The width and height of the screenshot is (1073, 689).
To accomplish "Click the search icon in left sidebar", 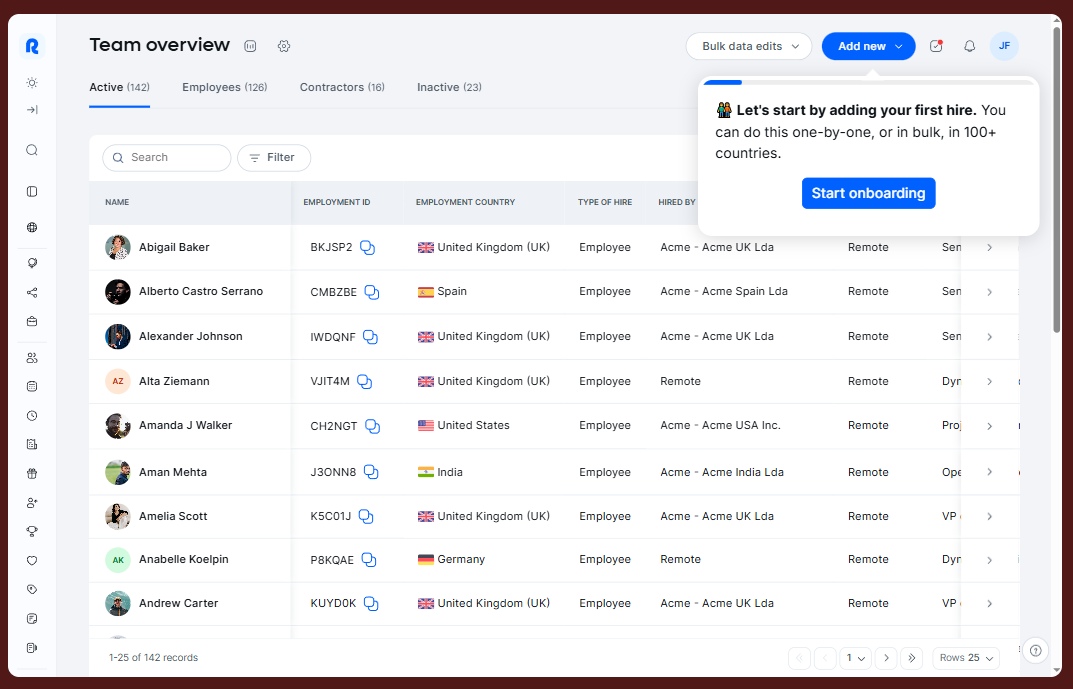I will [32, 150].
